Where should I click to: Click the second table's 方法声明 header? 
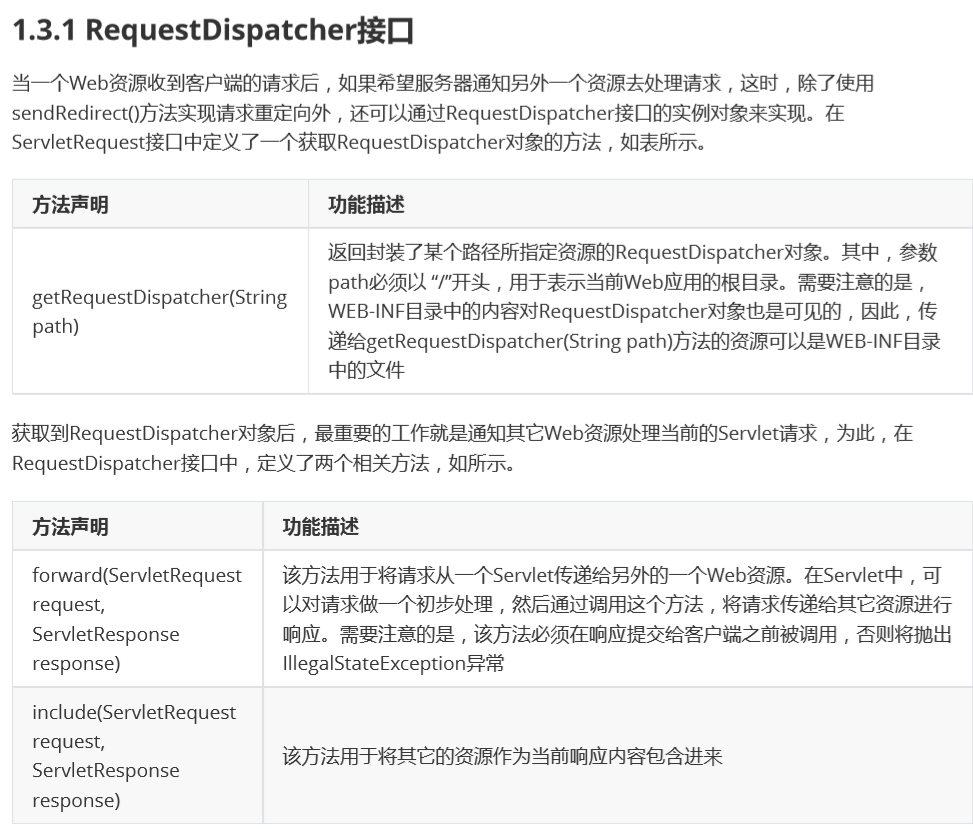click(x=137, y=526)
